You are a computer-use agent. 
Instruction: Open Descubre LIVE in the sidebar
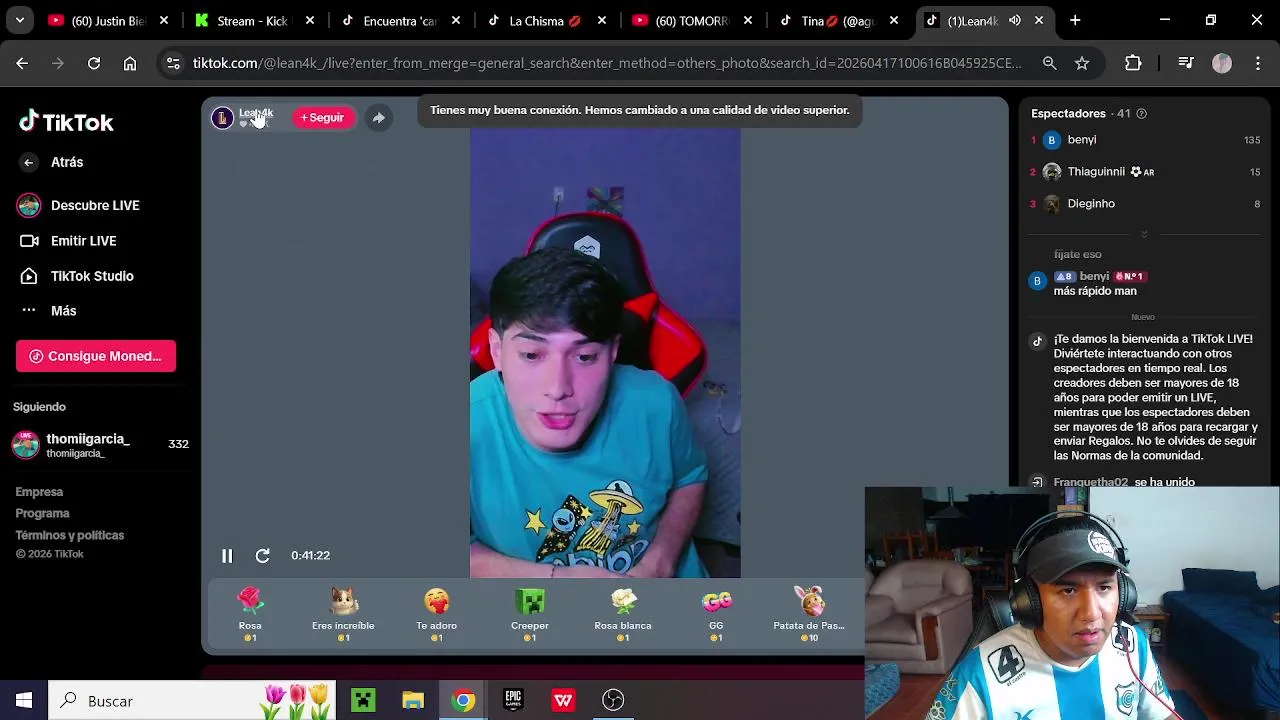click(x=78, y=205)
